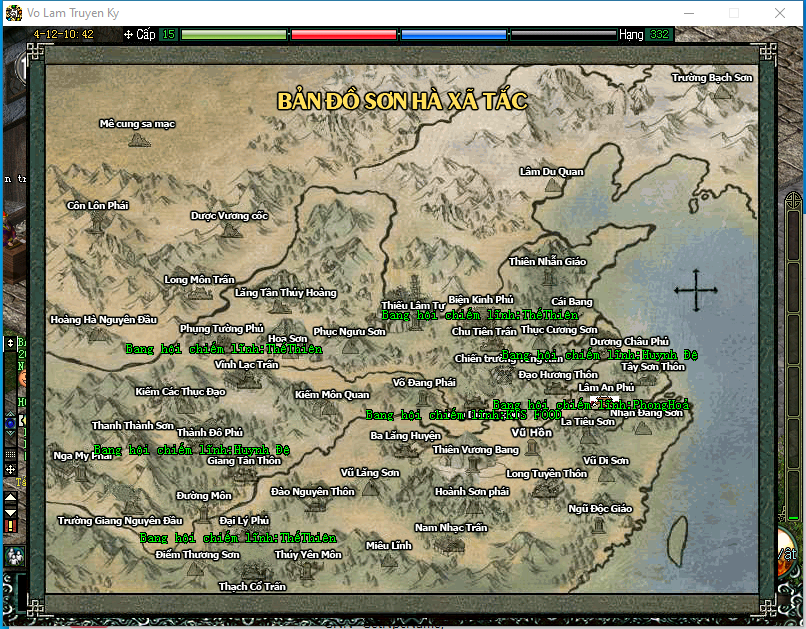Screen dimensions: 806x629
Task: Click the Dược Vương cốc mountain icon
Action: (x=231, y=230)
